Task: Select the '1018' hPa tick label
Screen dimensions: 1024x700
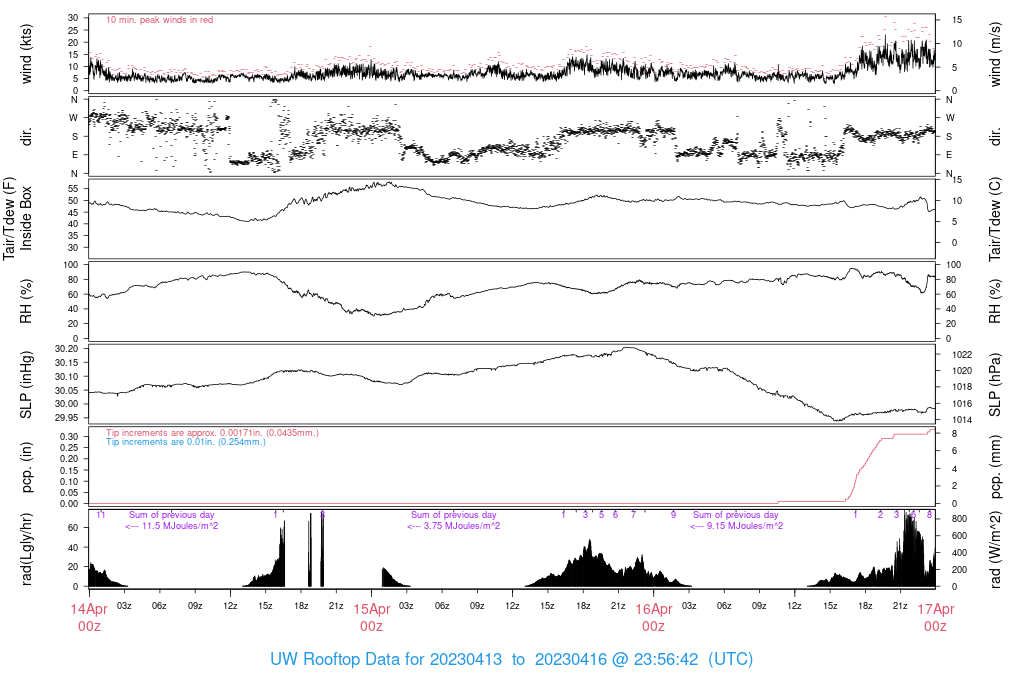Action: (962, 387)
